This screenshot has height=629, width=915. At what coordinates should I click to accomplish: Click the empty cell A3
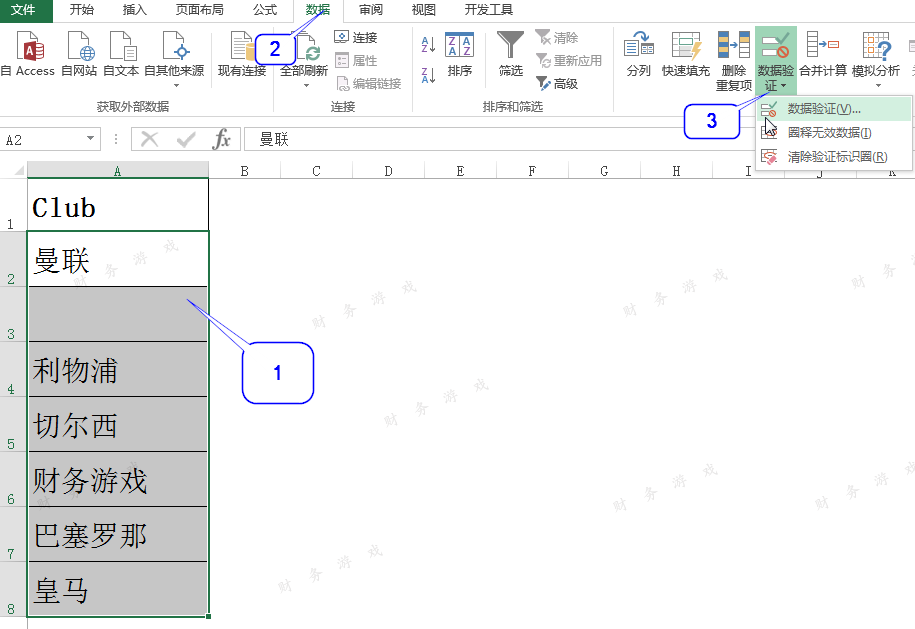coord(117,314)
